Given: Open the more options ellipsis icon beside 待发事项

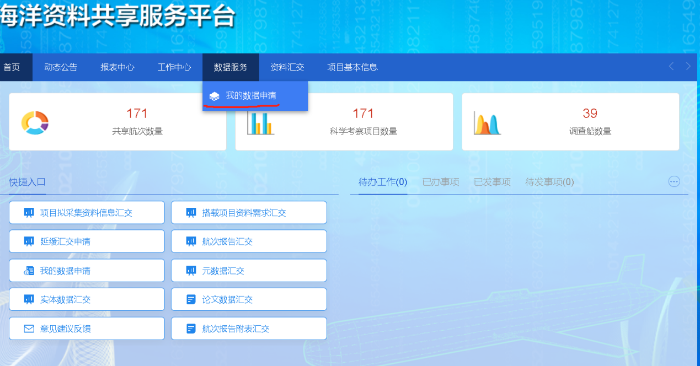Looking at the screenshot, I should pos(674,182).
